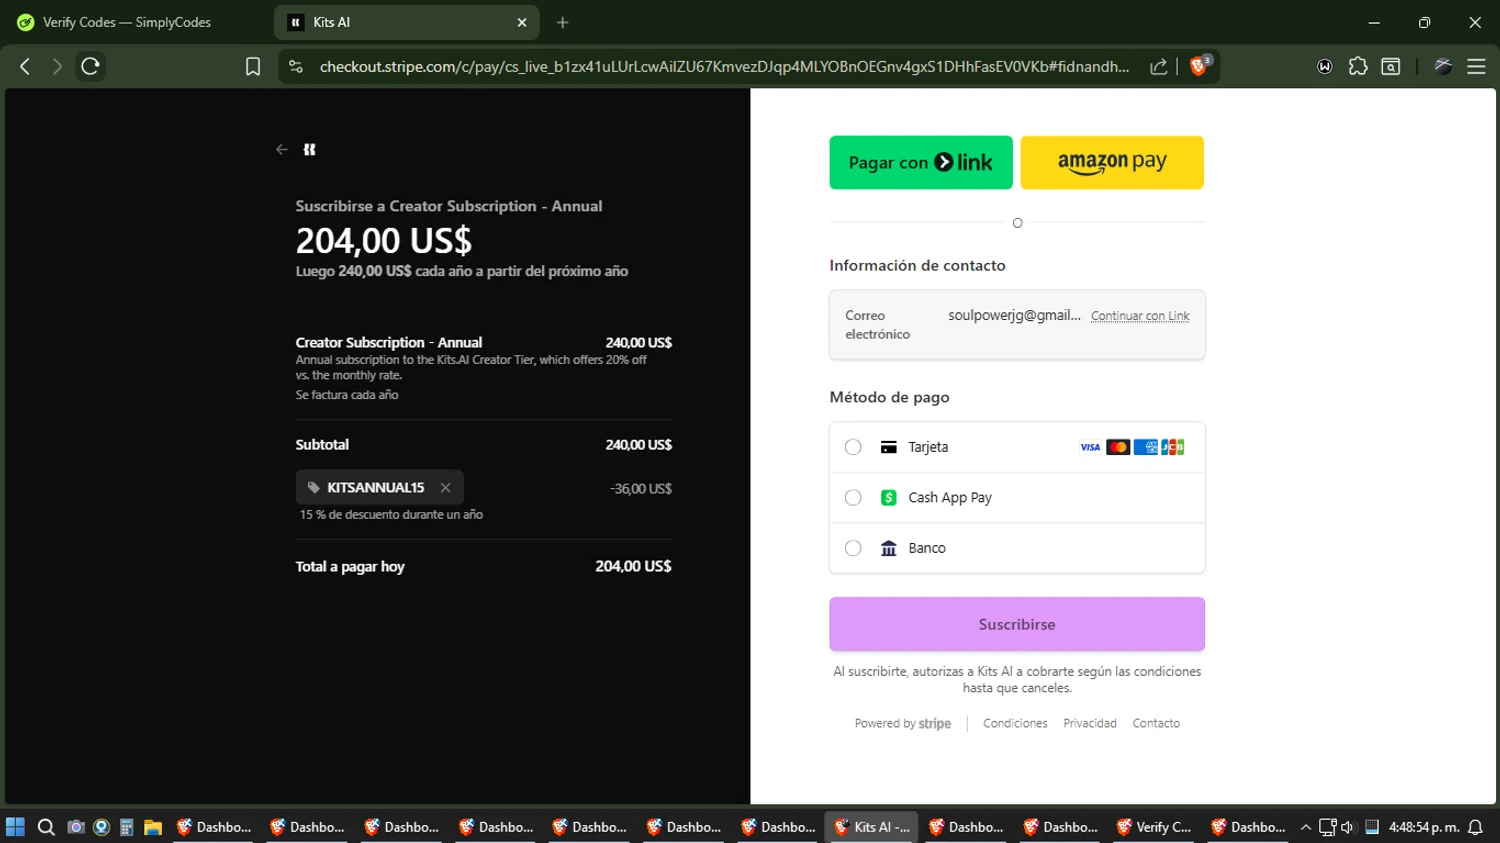Image resolution: width=1500 pixels, height=843 pixels.
Task: Bookmark this page
Action: (x=253, y=66)
